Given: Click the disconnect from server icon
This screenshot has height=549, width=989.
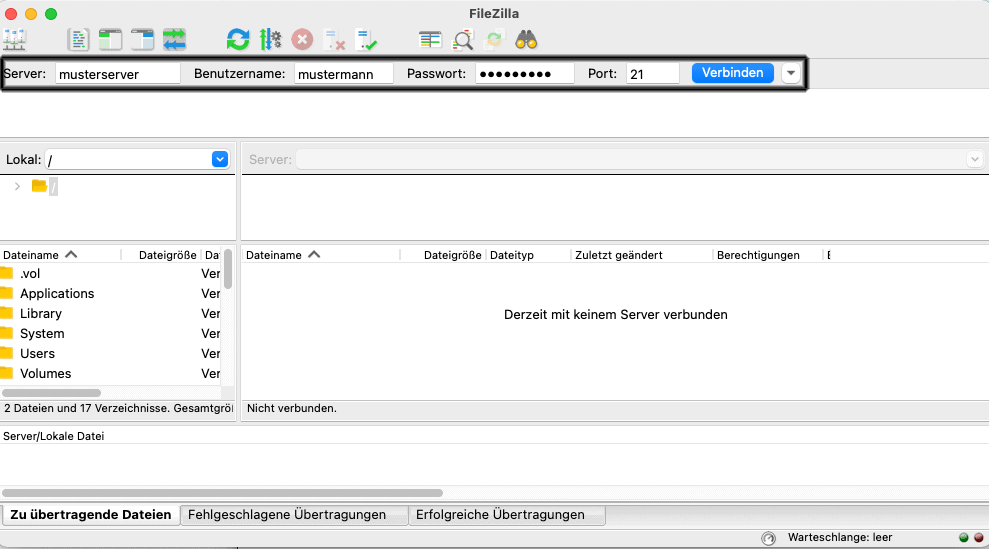Looking at the screenshot, I should coord(334,40).
